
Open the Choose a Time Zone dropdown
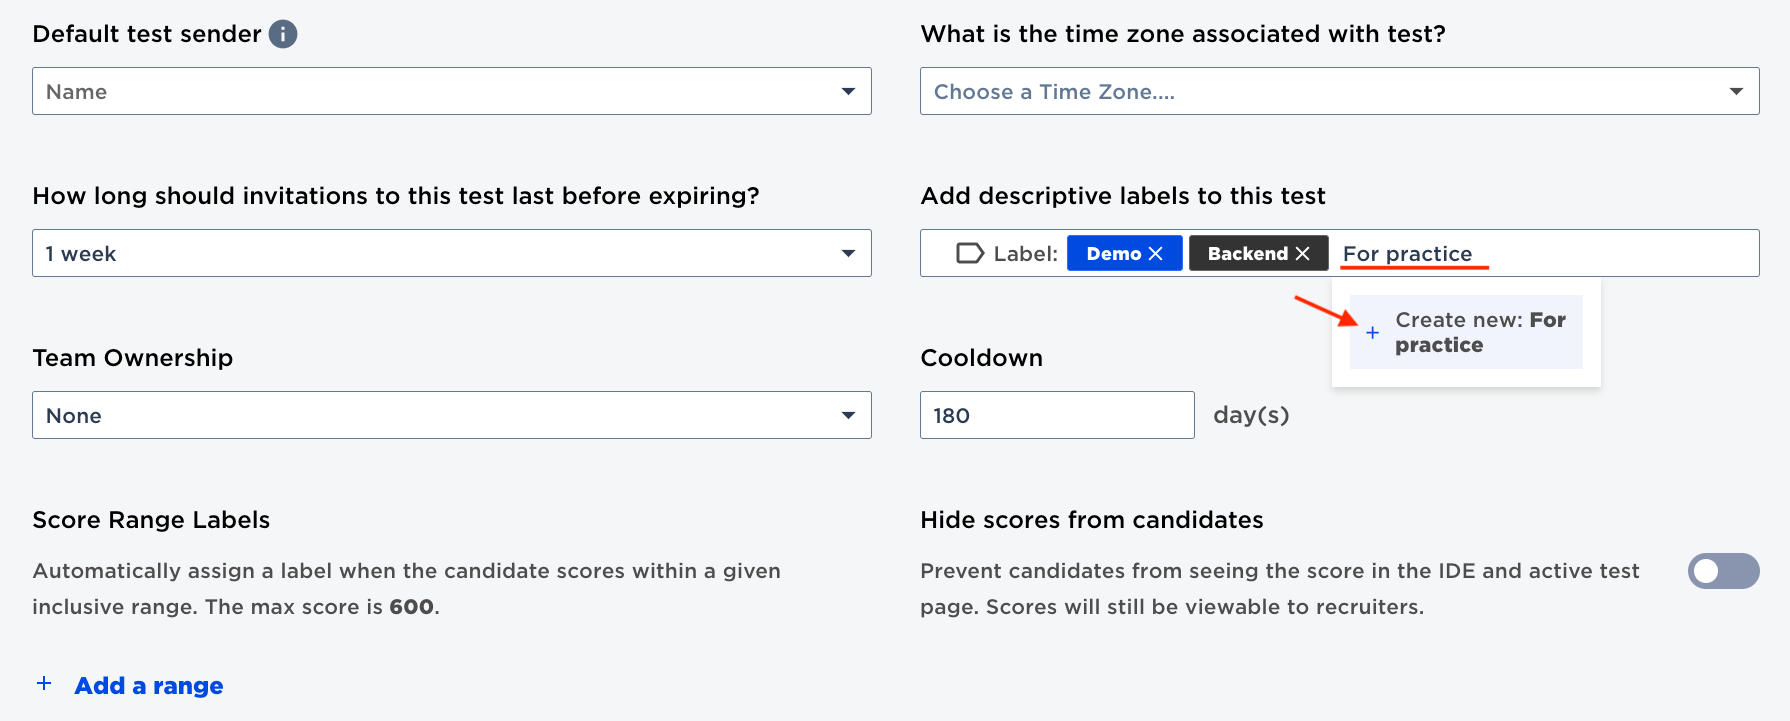(x=1339, y=91)
